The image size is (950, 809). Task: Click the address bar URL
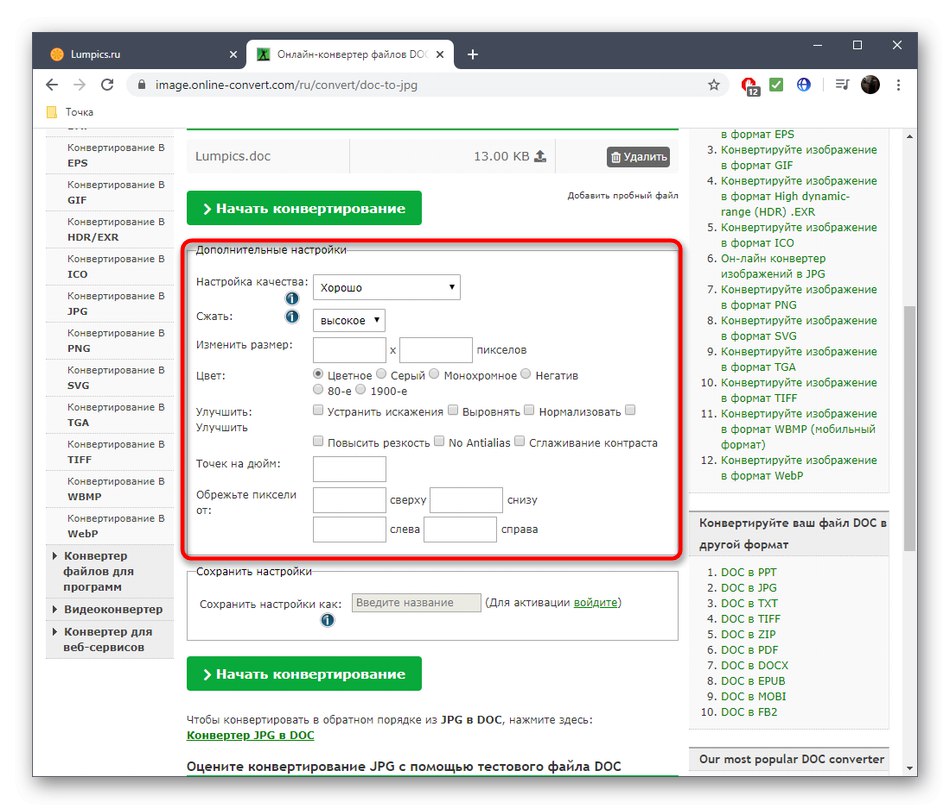click(x=286, y=85)
